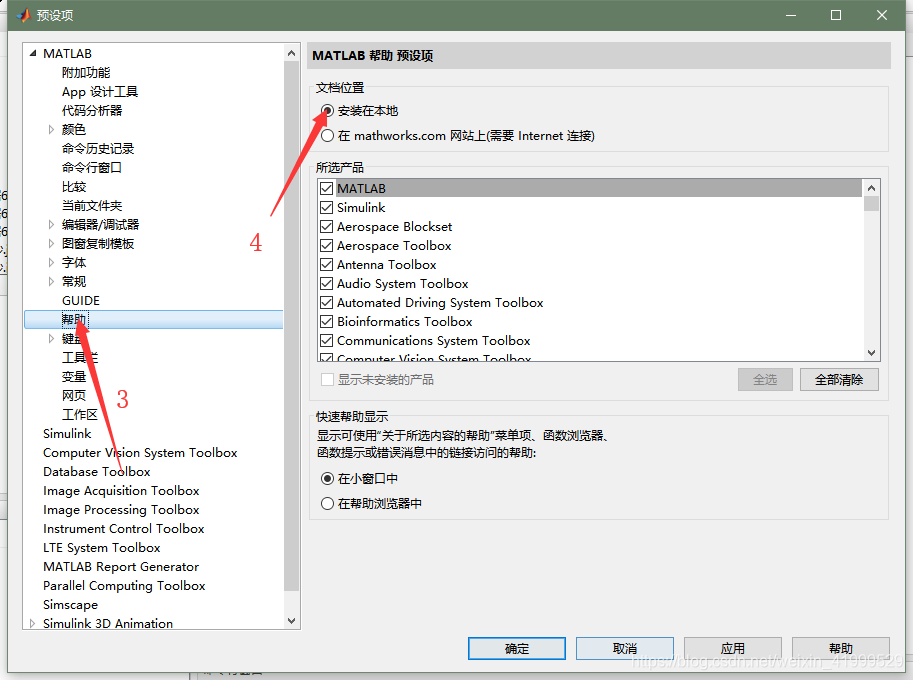Choose 在帮助浏览器中 quick help option
Viewport: 913px width, 680px height.
click(x=327, y=504)
